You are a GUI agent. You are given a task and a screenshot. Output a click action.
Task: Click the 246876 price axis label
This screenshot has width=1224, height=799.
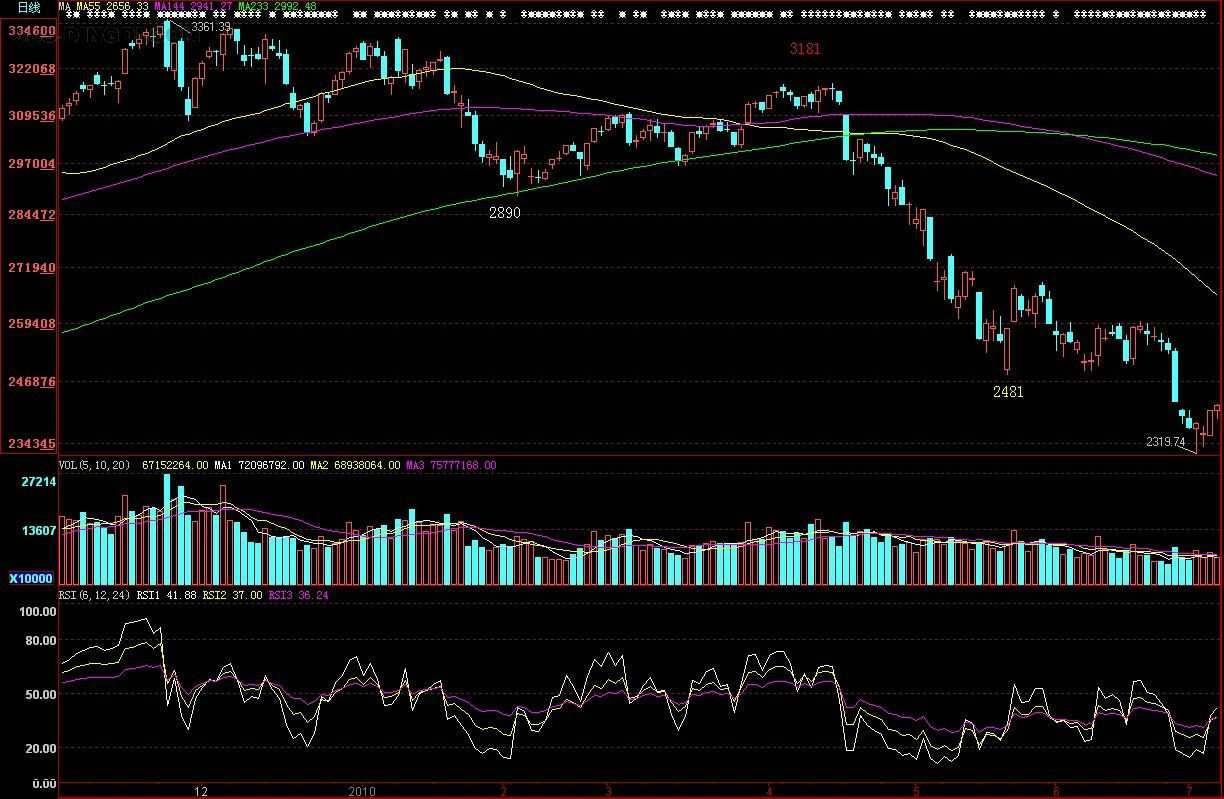[x=31, y=382]
